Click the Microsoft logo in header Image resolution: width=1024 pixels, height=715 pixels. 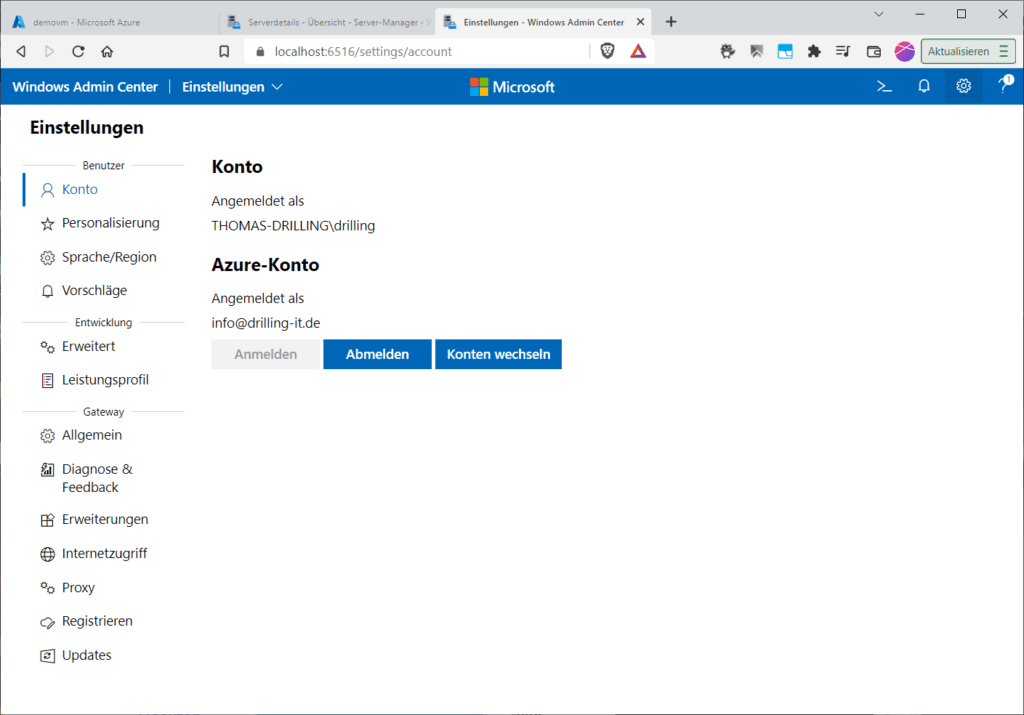(512, 87)
